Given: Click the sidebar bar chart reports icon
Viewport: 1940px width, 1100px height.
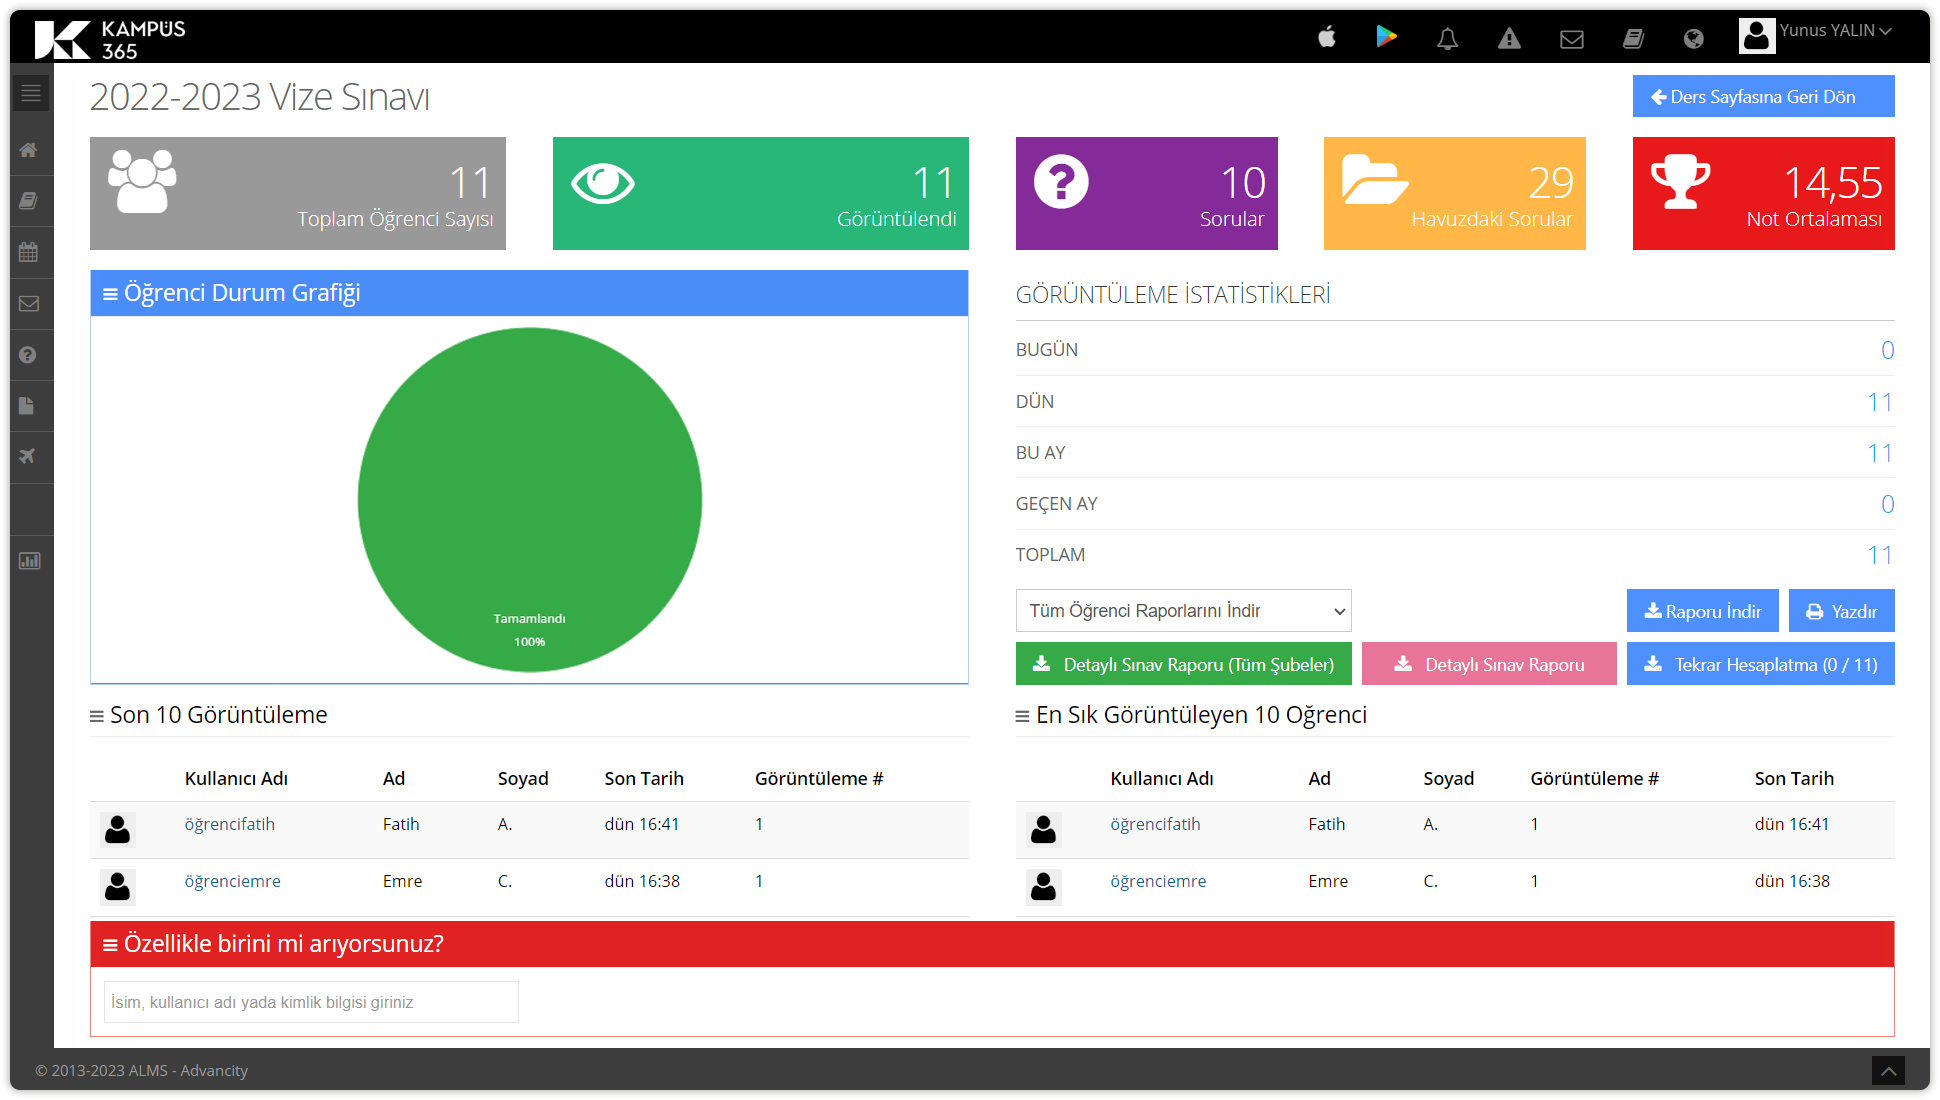Looking at the screenshot, I should coord(29,561).
